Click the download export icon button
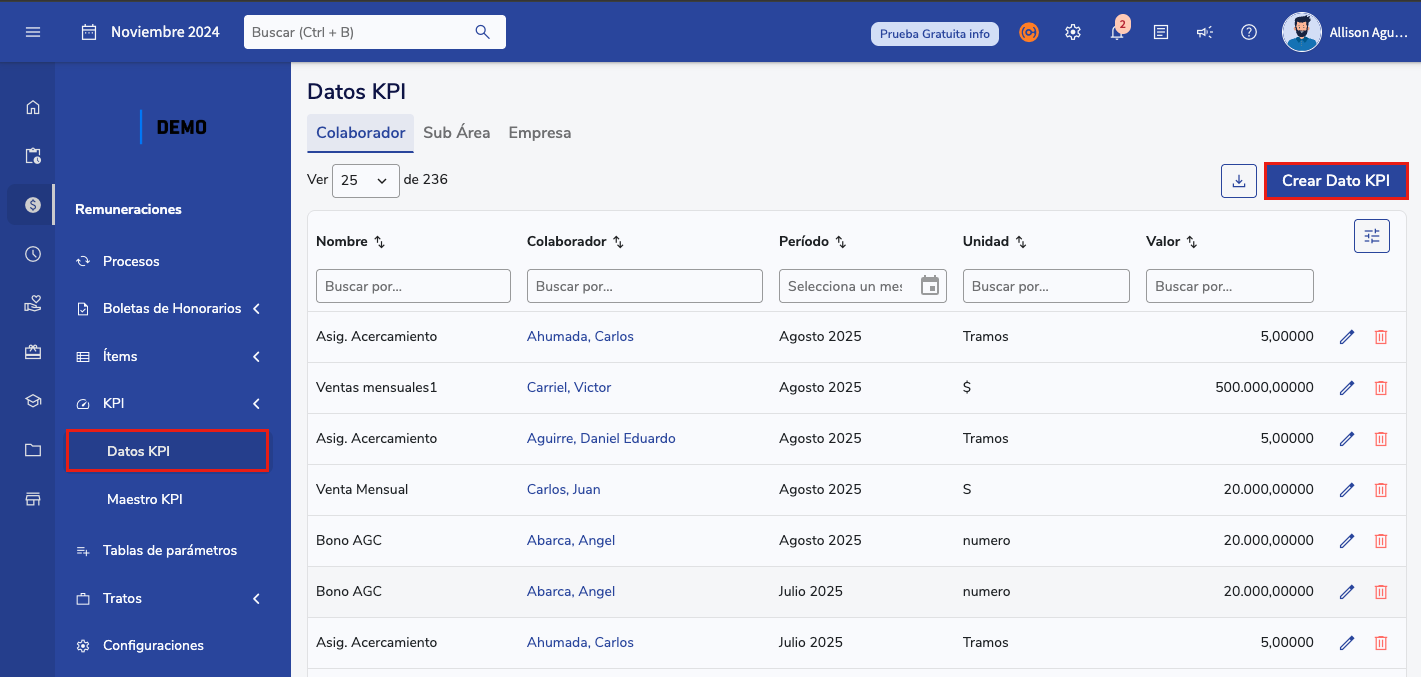This screenshot has width=1421, height=677. 1238,181
